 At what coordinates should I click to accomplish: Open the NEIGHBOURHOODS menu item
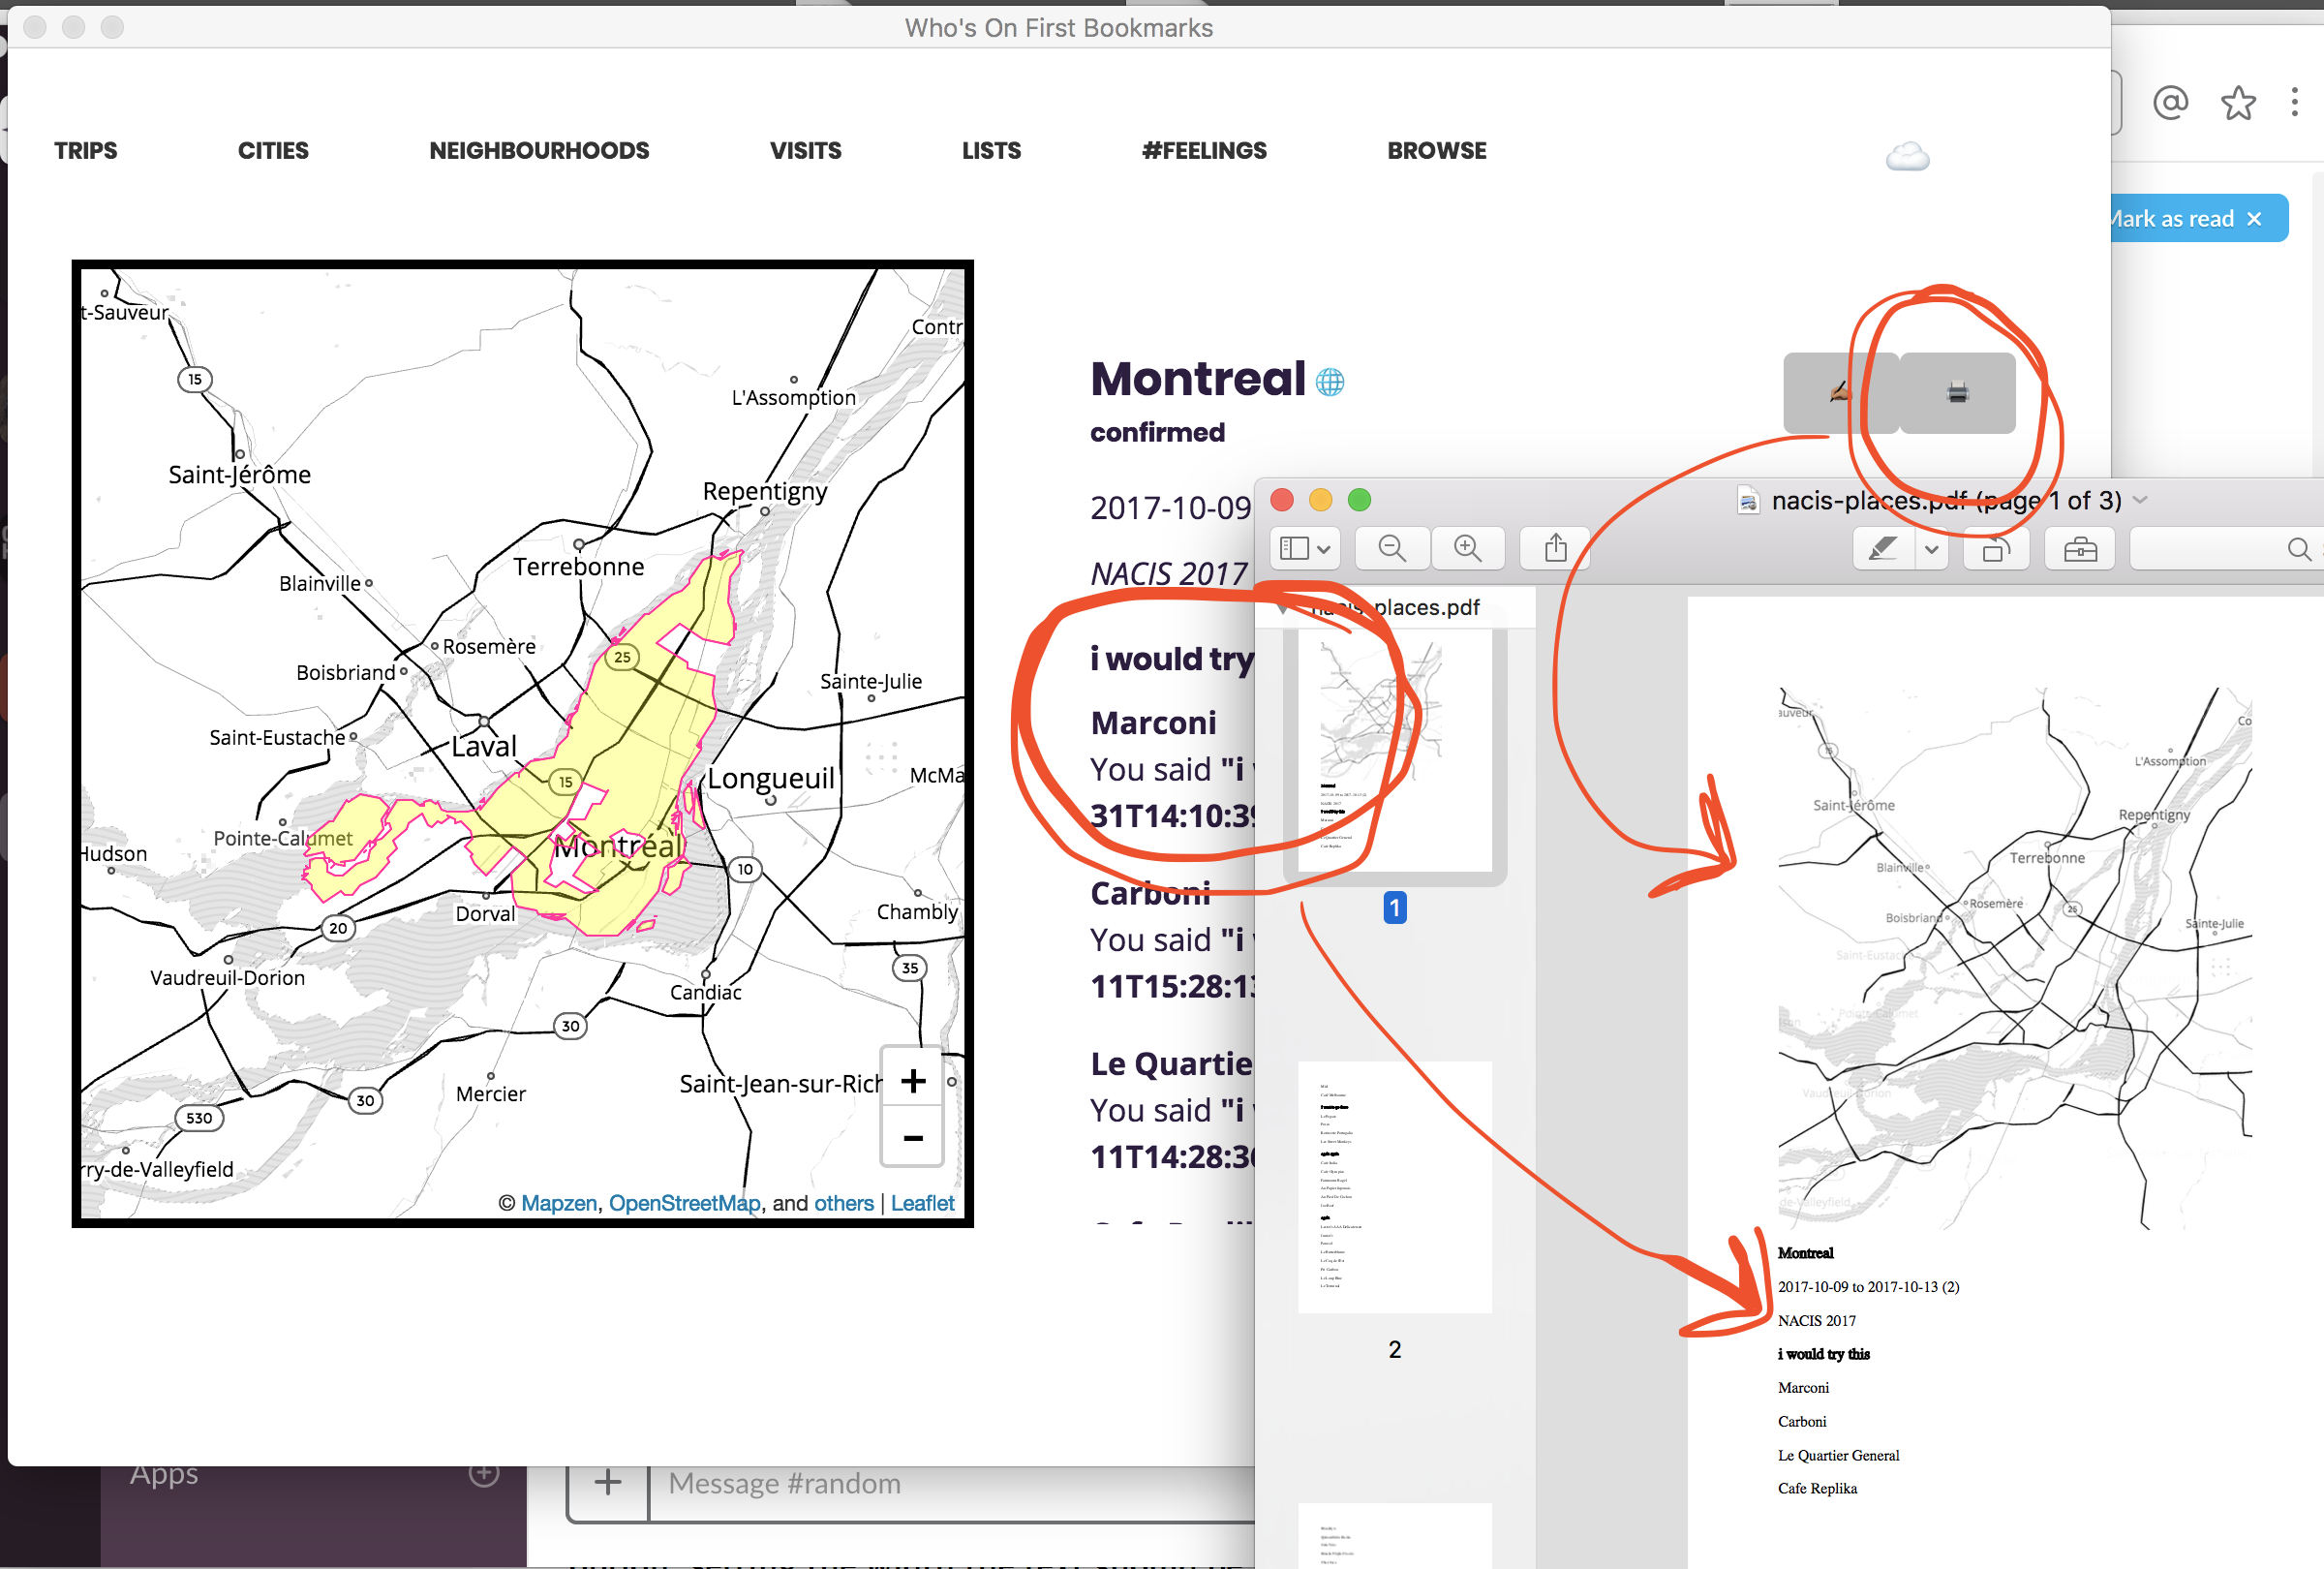(x=539, y=151)
